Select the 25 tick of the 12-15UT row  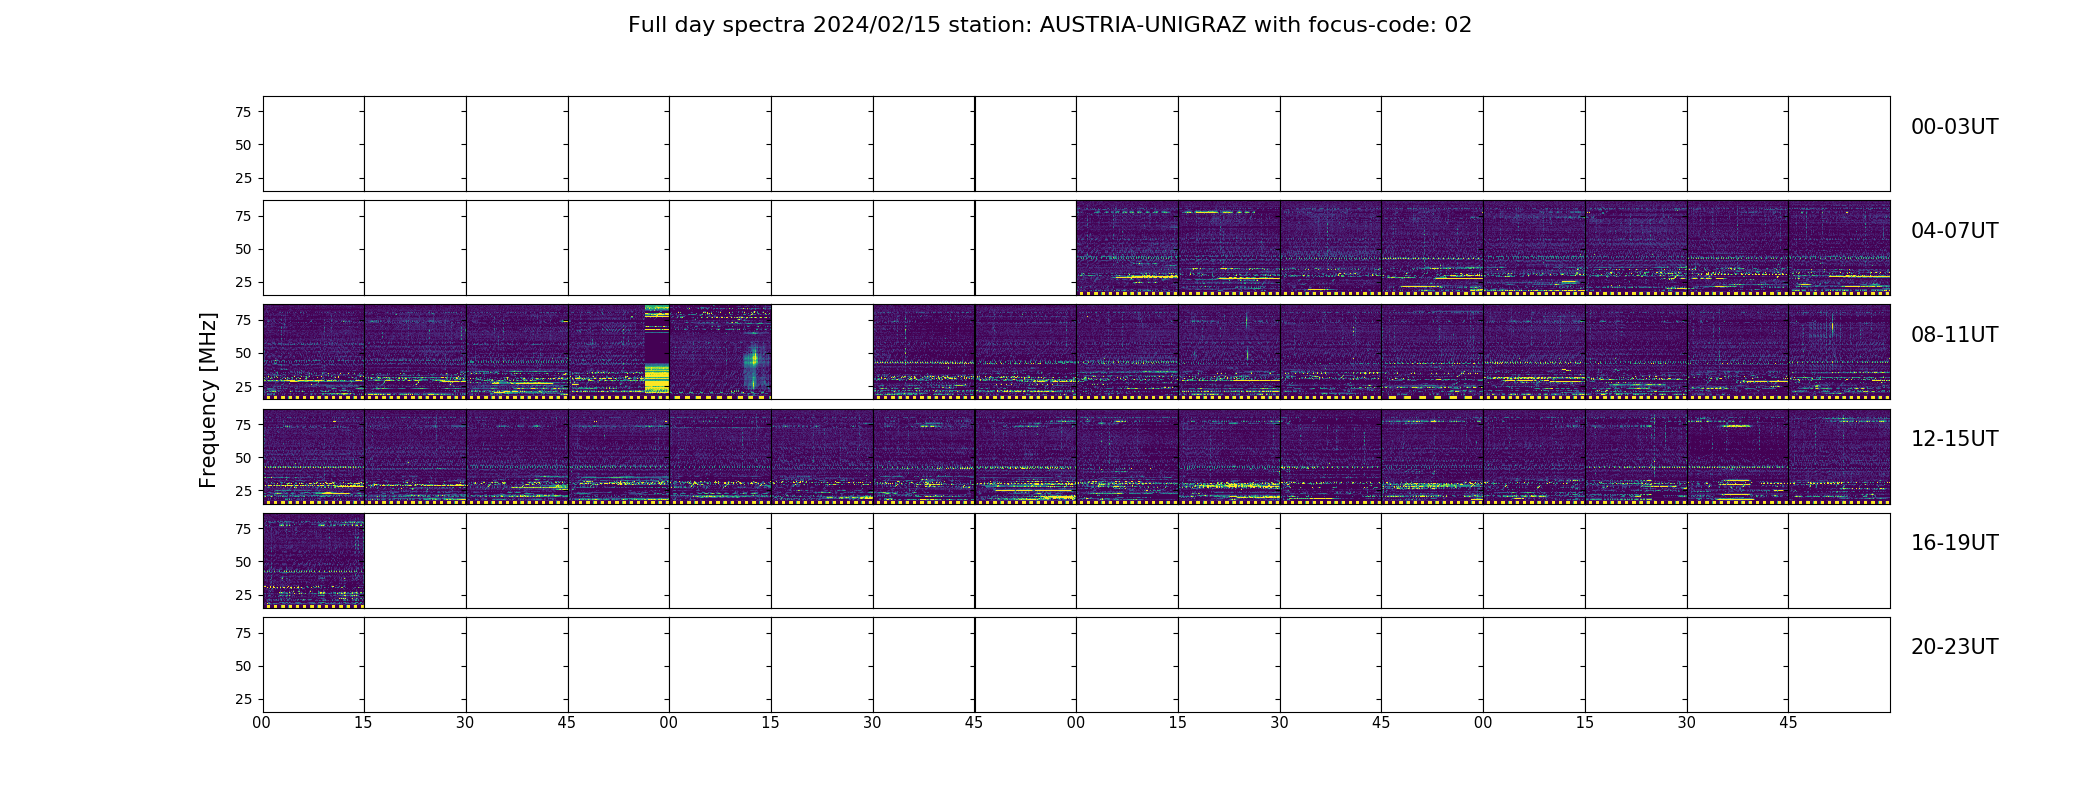tap(243, 491)
